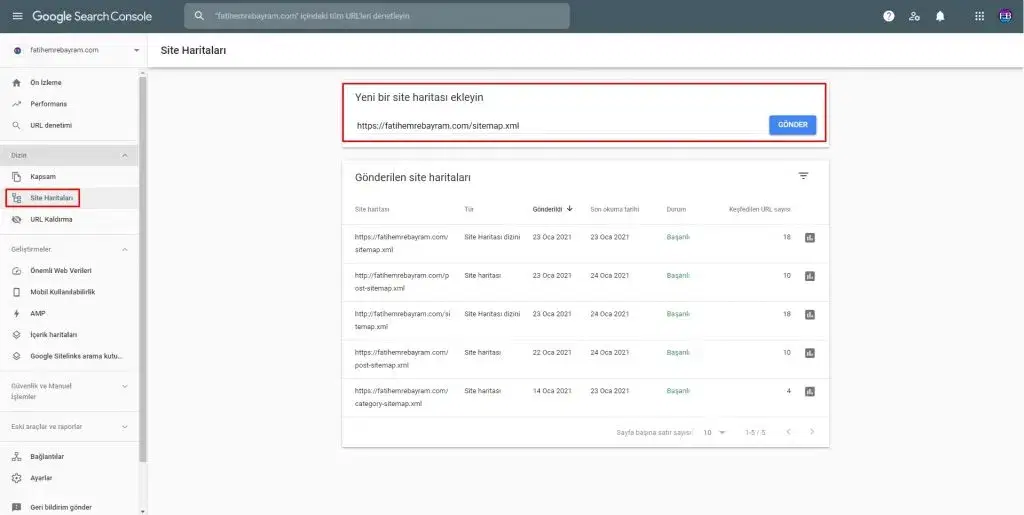
Task: Open chart icon for category-sitemap.xml row
Action: coord(810,392)
